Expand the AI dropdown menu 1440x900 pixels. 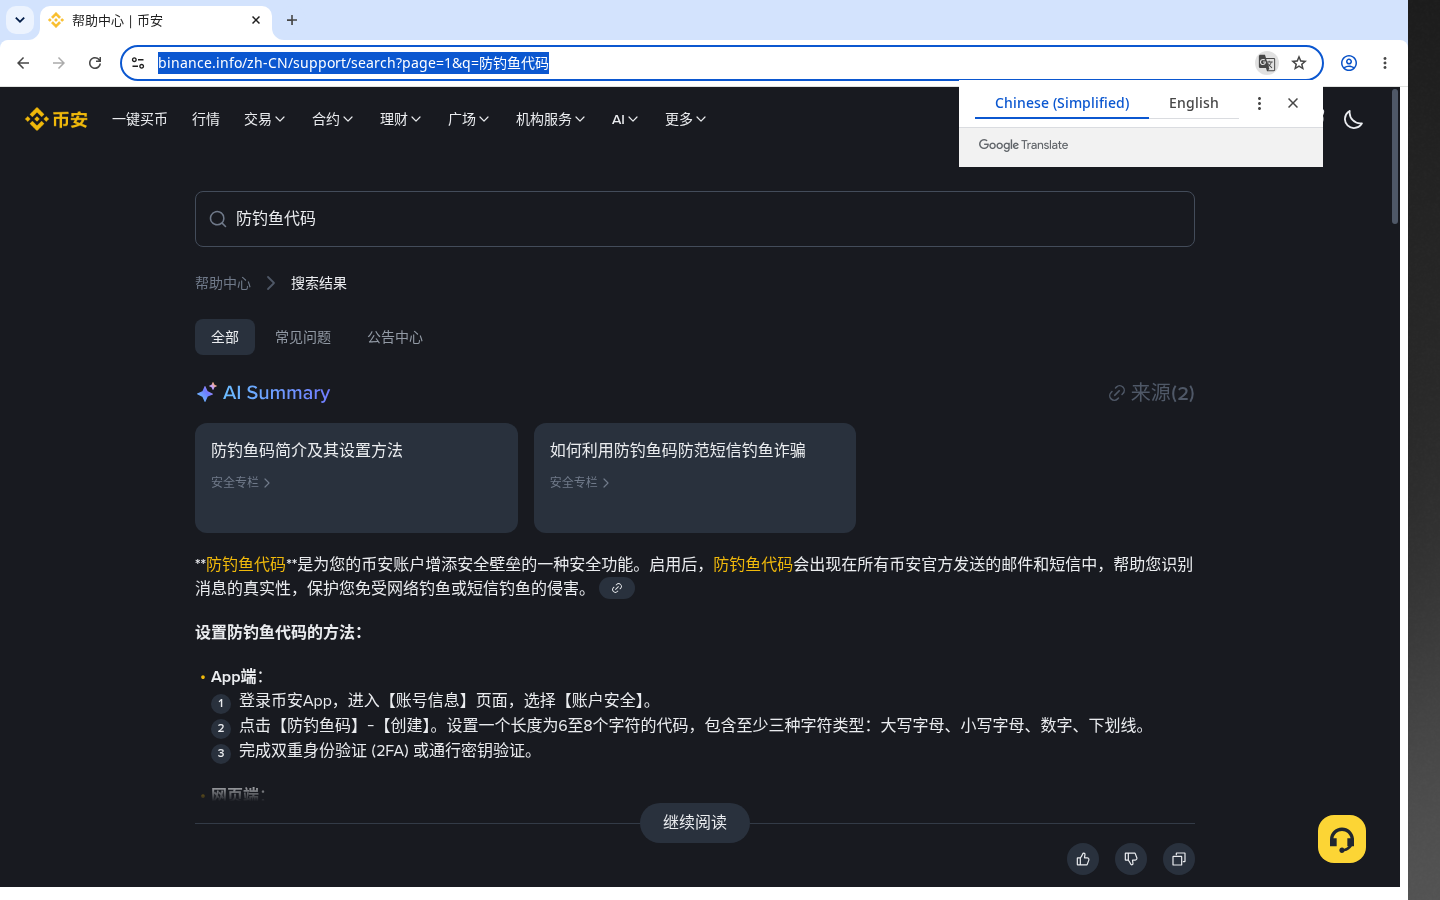point(625,120)
